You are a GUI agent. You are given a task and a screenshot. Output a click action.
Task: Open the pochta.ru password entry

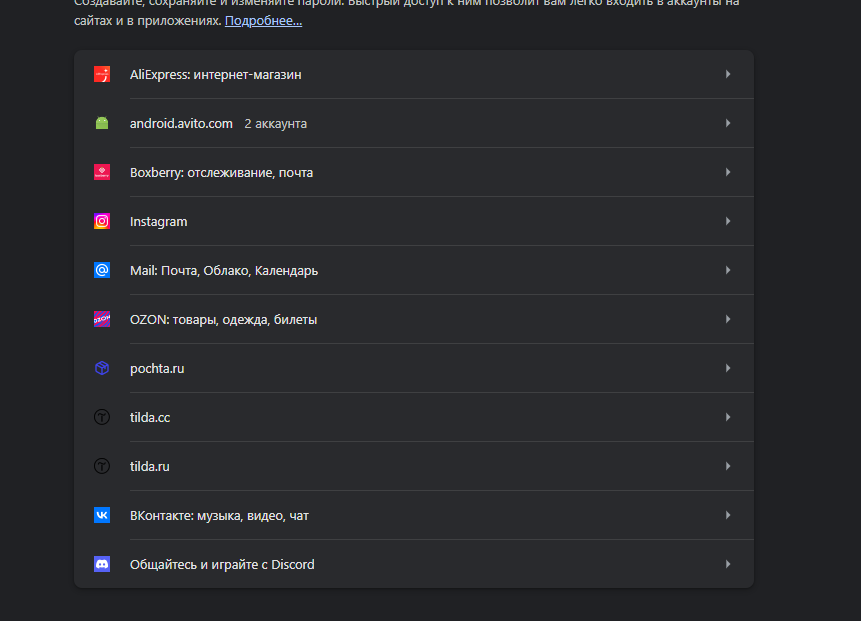413,368
